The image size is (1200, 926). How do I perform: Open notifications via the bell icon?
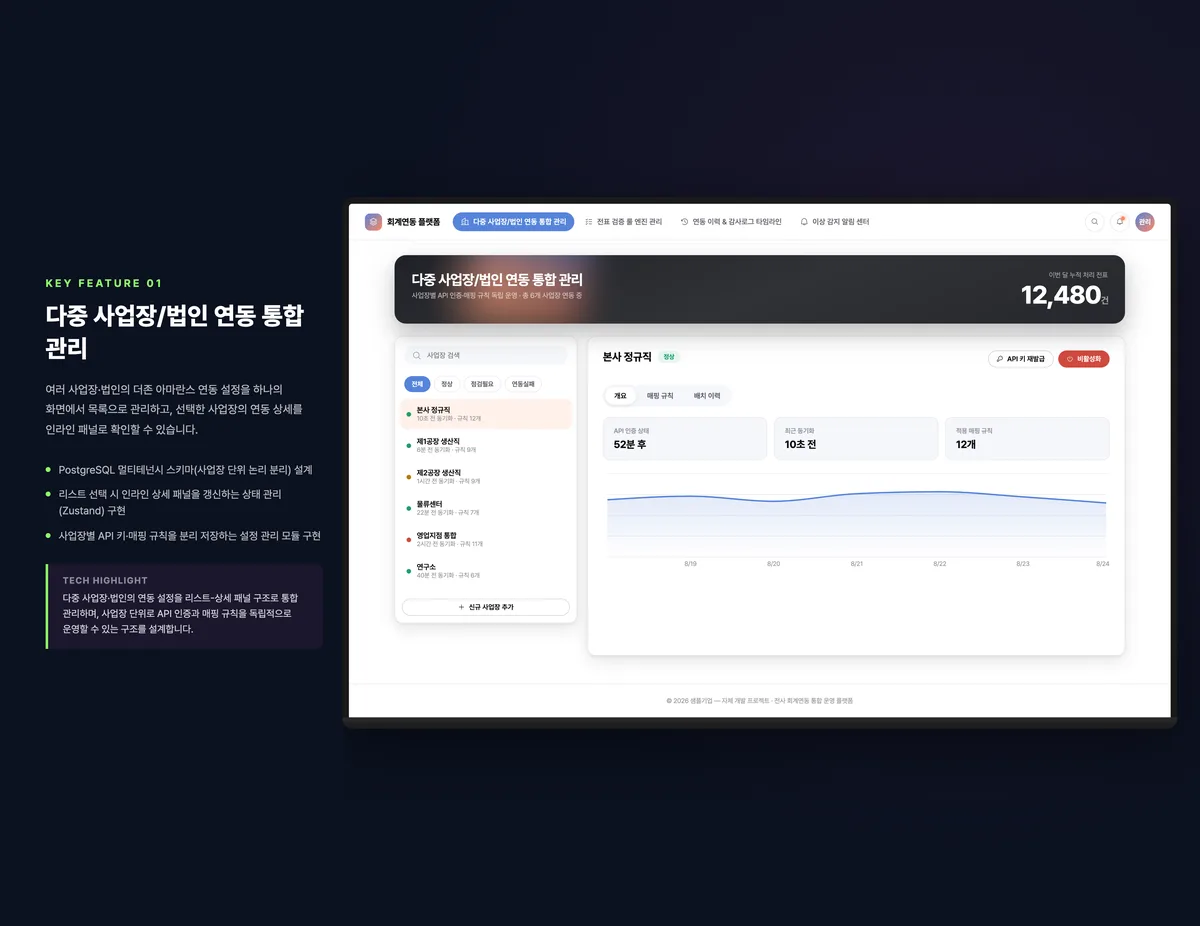(x=1120, y=222)
